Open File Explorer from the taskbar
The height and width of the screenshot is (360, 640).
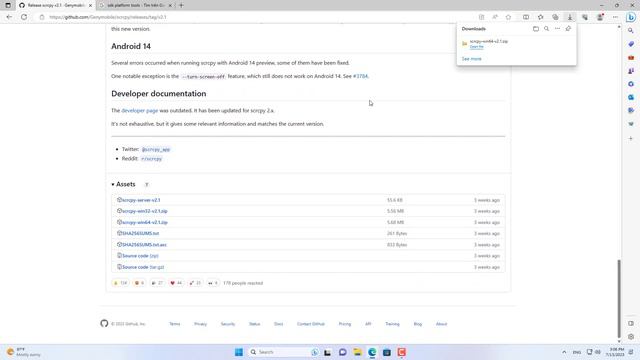pyautogui.click(x=358, y=352)
